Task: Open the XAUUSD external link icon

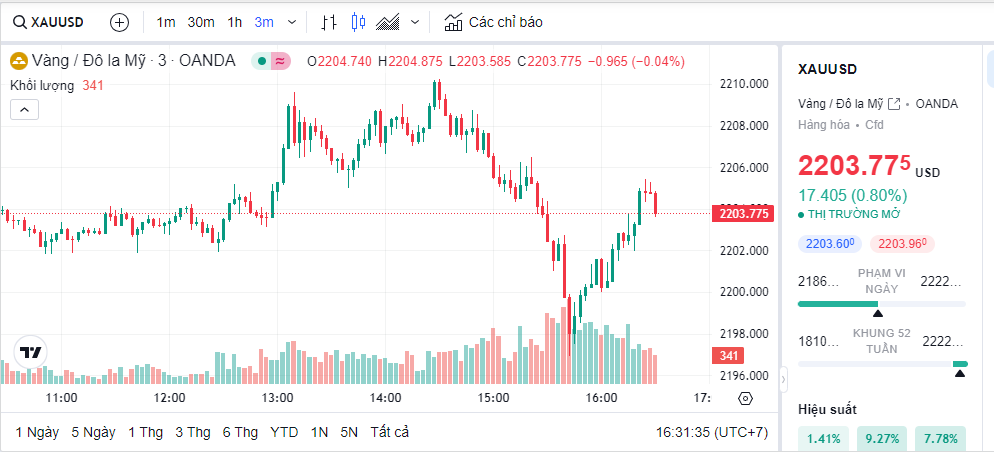Action: (894, 104)
